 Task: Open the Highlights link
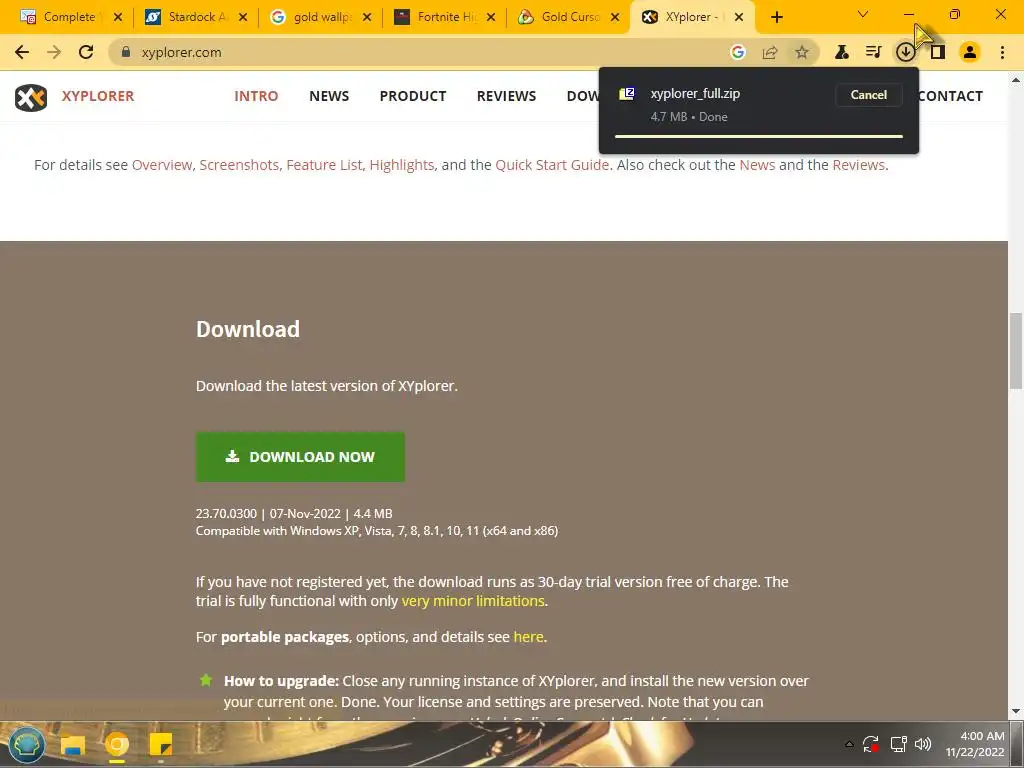[402, 165]
